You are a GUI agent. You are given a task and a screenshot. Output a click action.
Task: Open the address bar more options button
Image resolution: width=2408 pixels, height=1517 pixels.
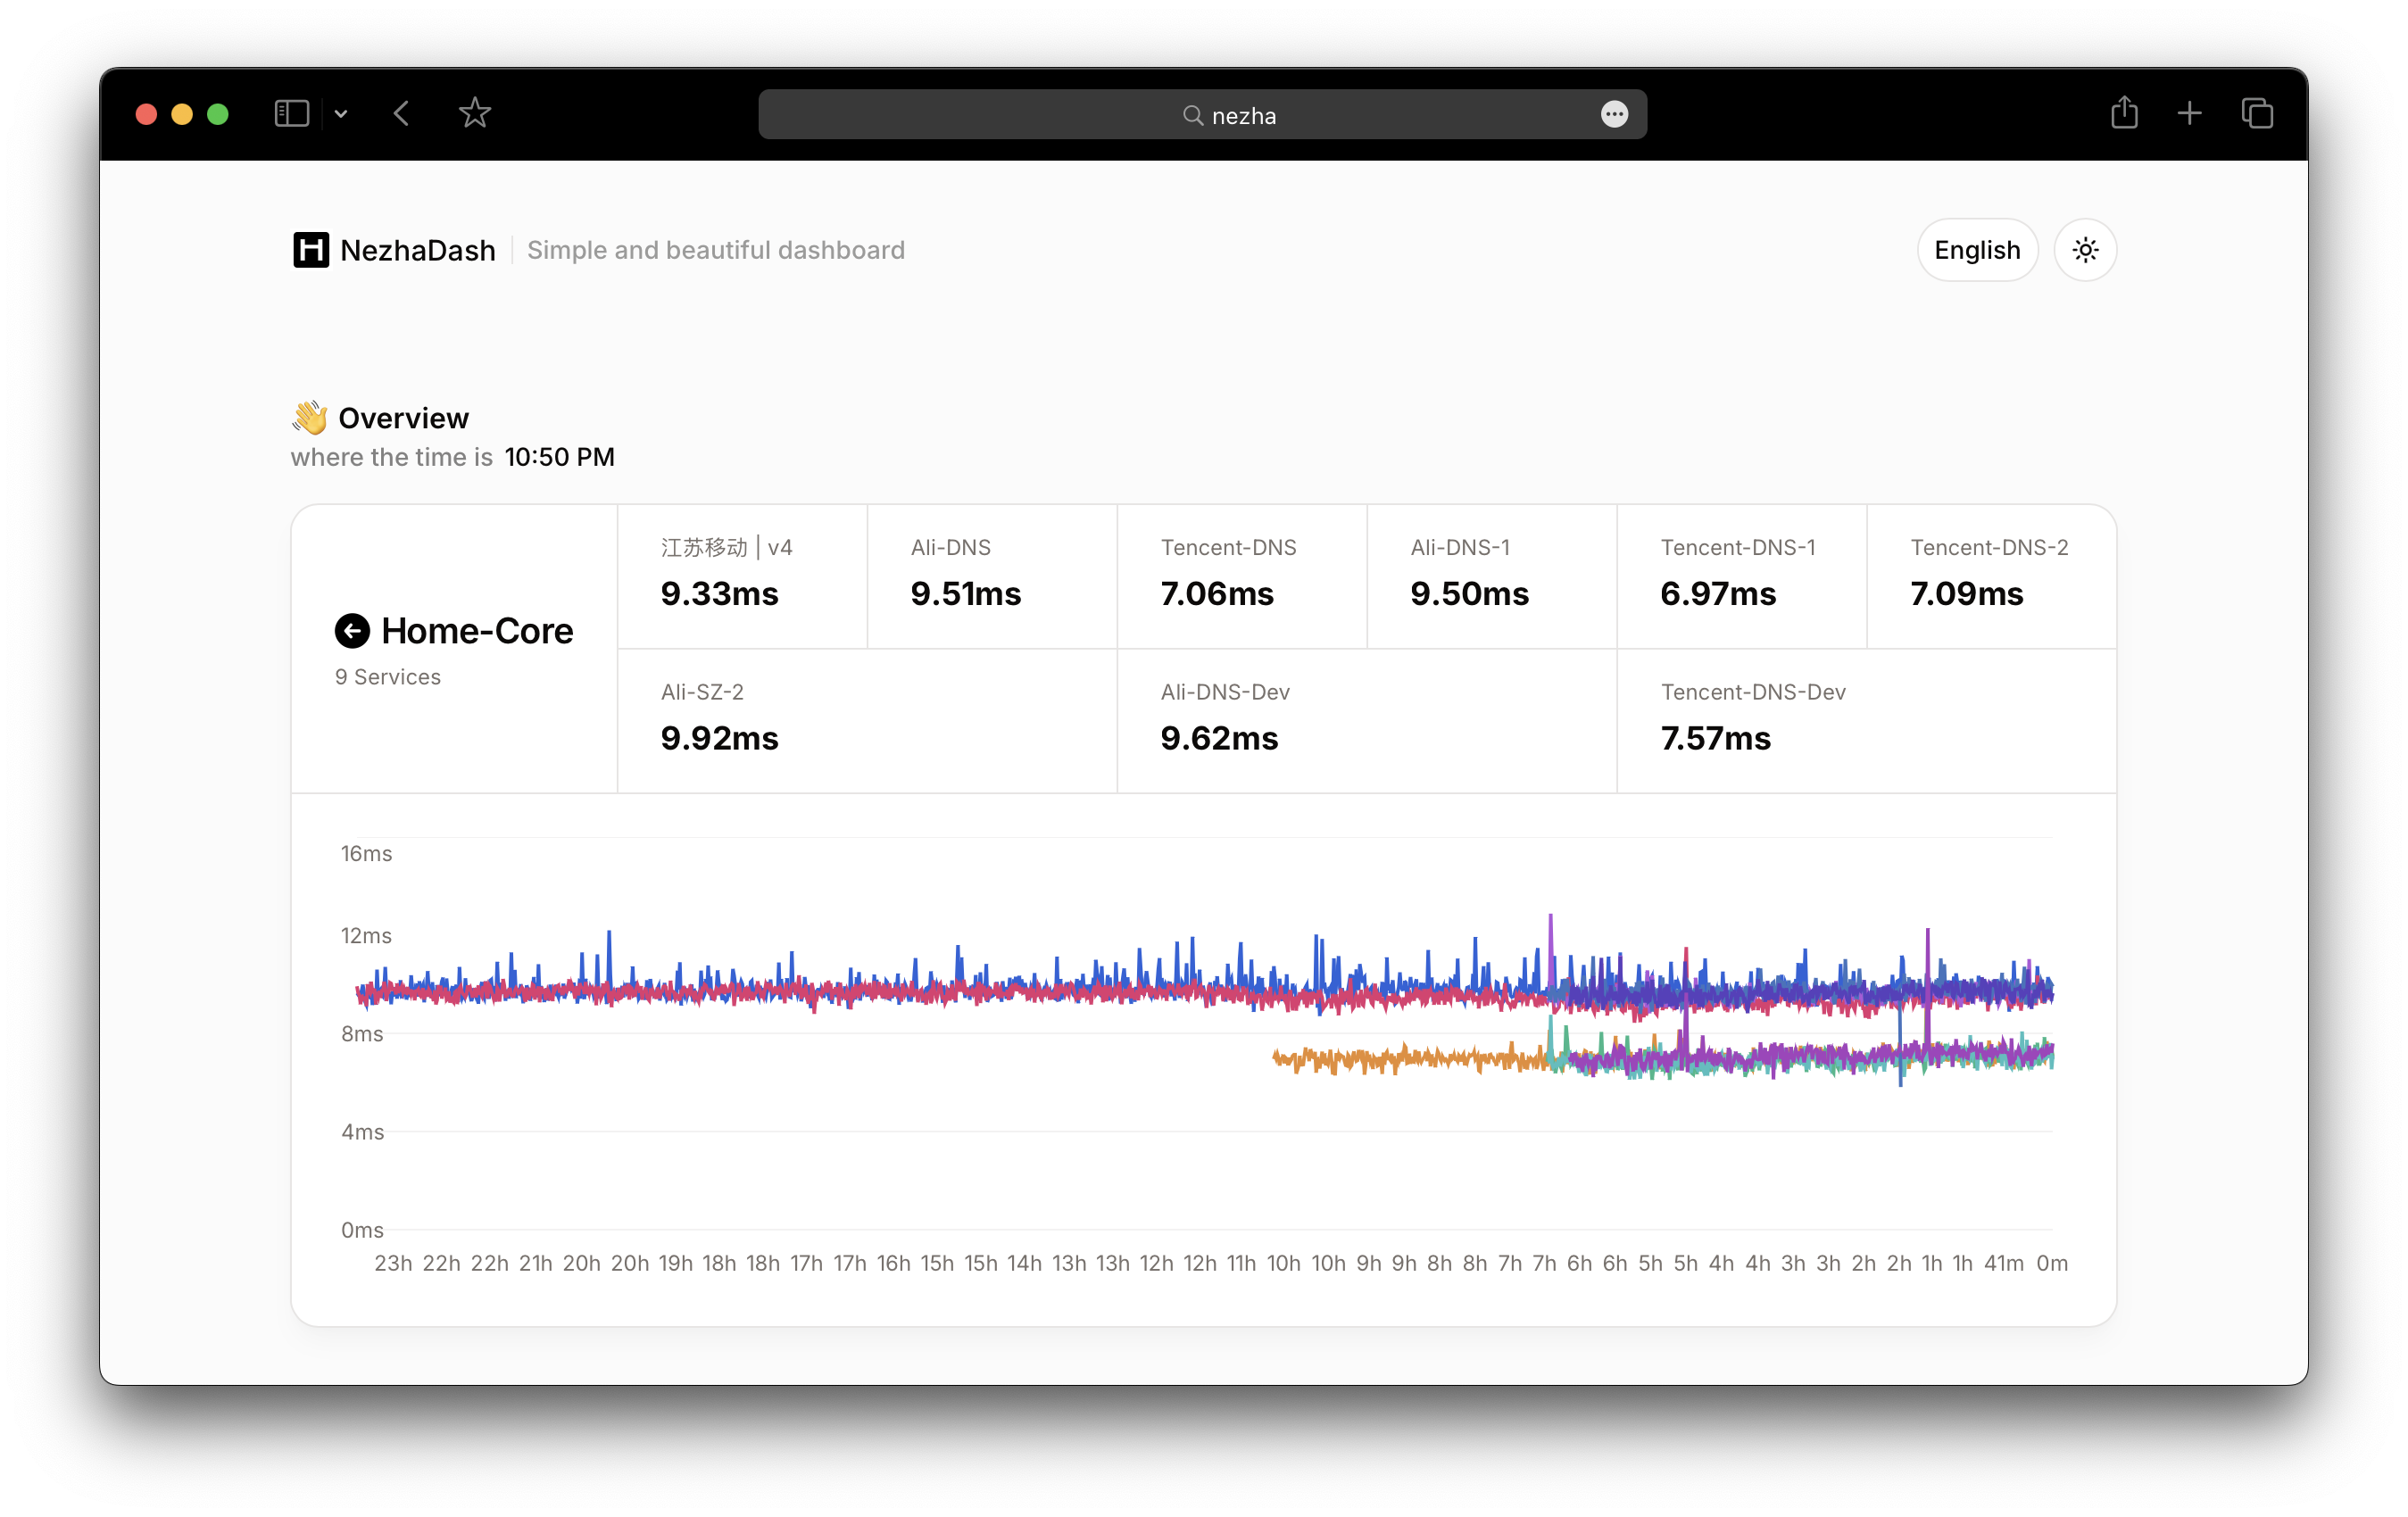tap(1614, 115)
